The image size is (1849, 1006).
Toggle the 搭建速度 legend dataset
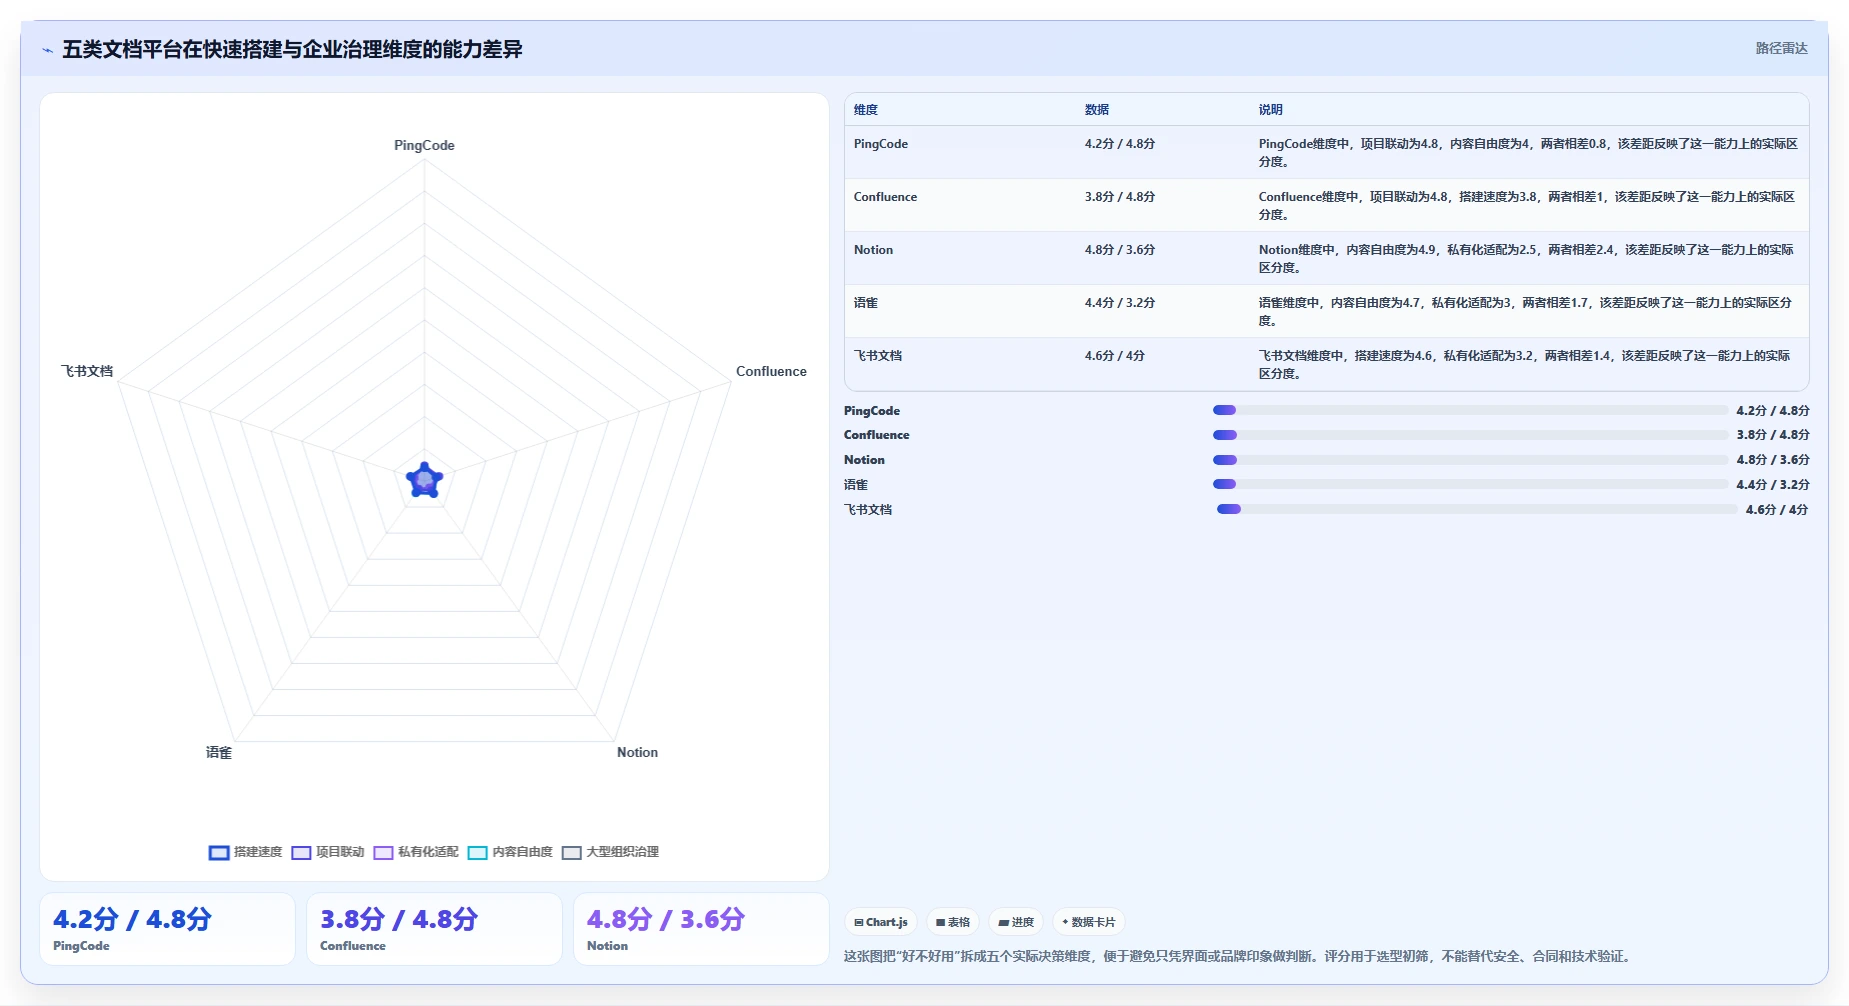pos(245,852)
